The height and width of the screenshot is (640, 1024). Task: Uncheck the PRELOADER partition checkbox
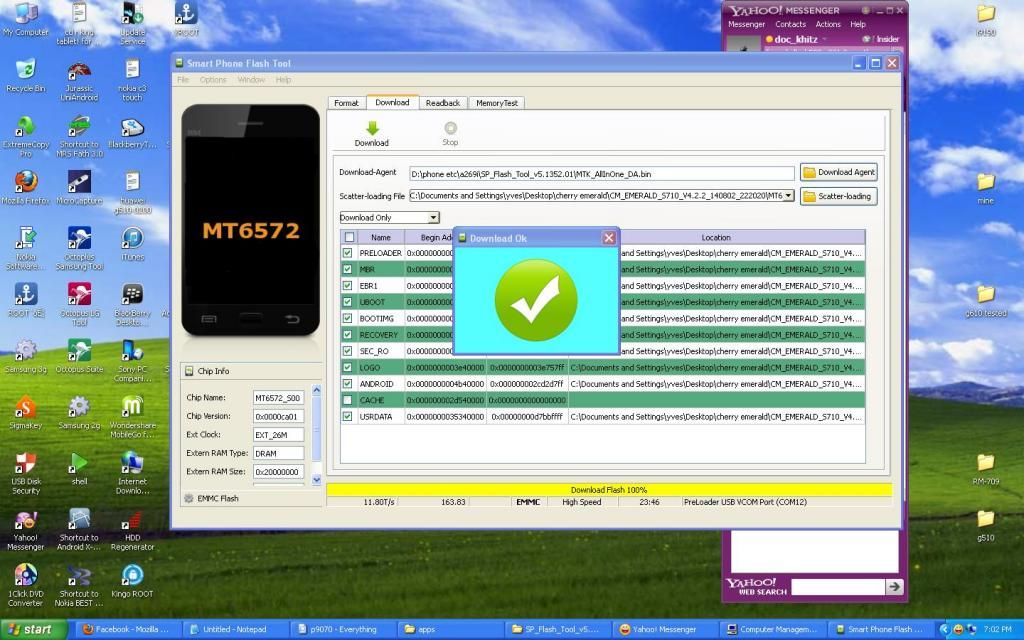click(x=348, y=254)
